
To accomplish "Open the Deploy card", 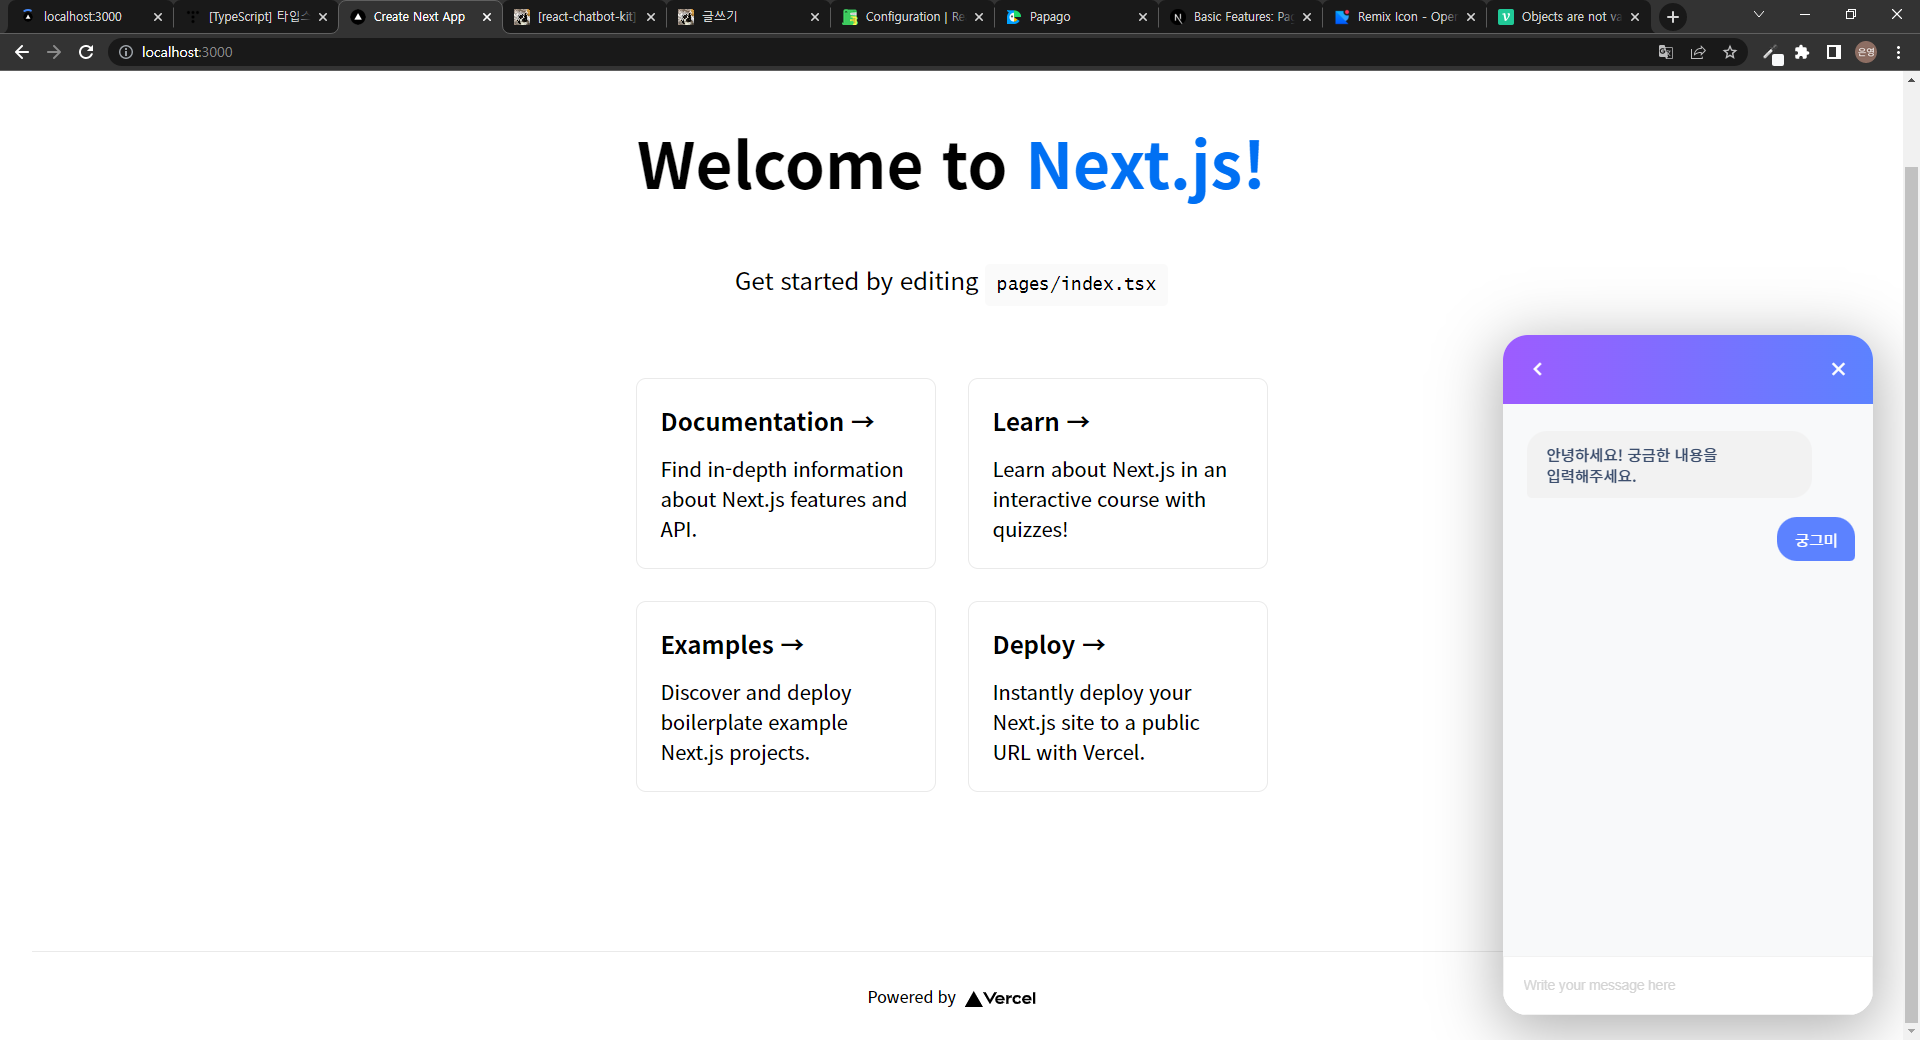I will [x=1118, y=696].
